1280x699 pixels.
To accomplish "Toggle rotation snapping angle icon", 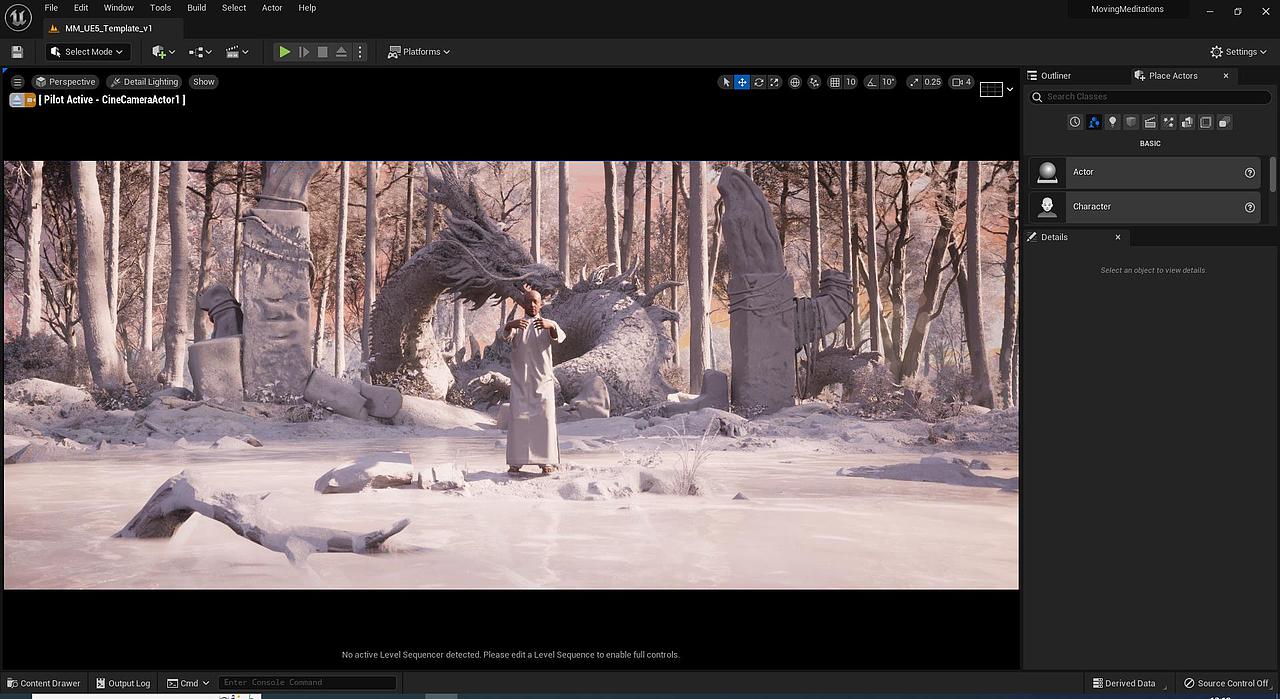I will point(872,82).
